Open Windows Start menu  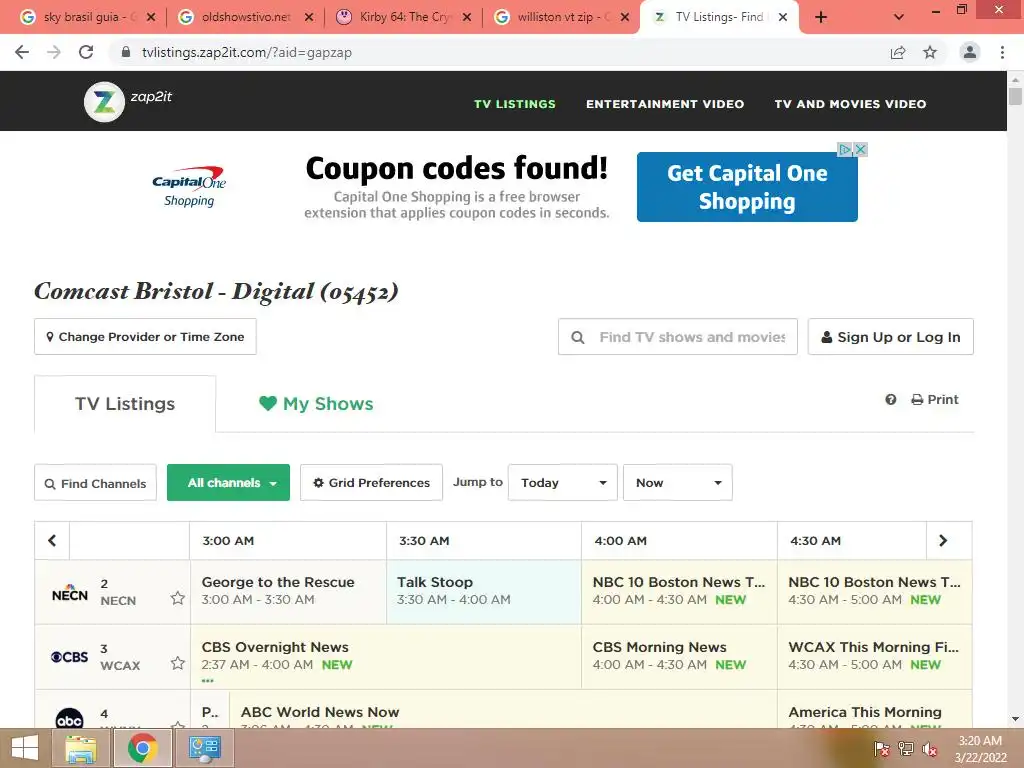[x=25, y=748]
